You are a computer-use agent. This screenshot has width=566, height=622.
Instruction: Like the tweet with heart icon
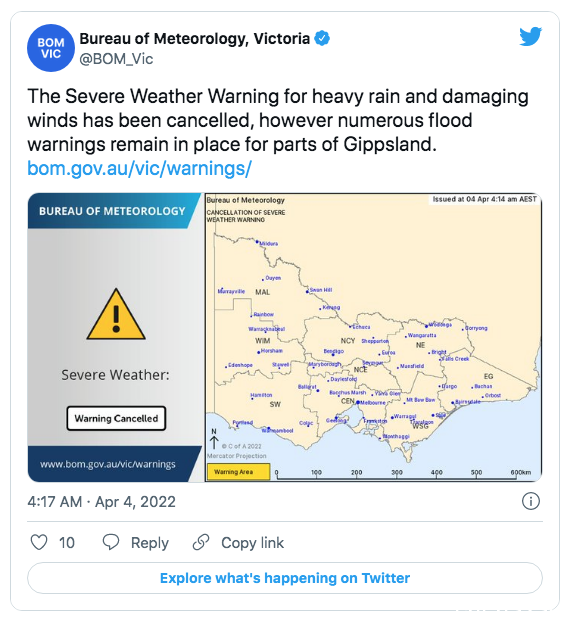(39, 542)
